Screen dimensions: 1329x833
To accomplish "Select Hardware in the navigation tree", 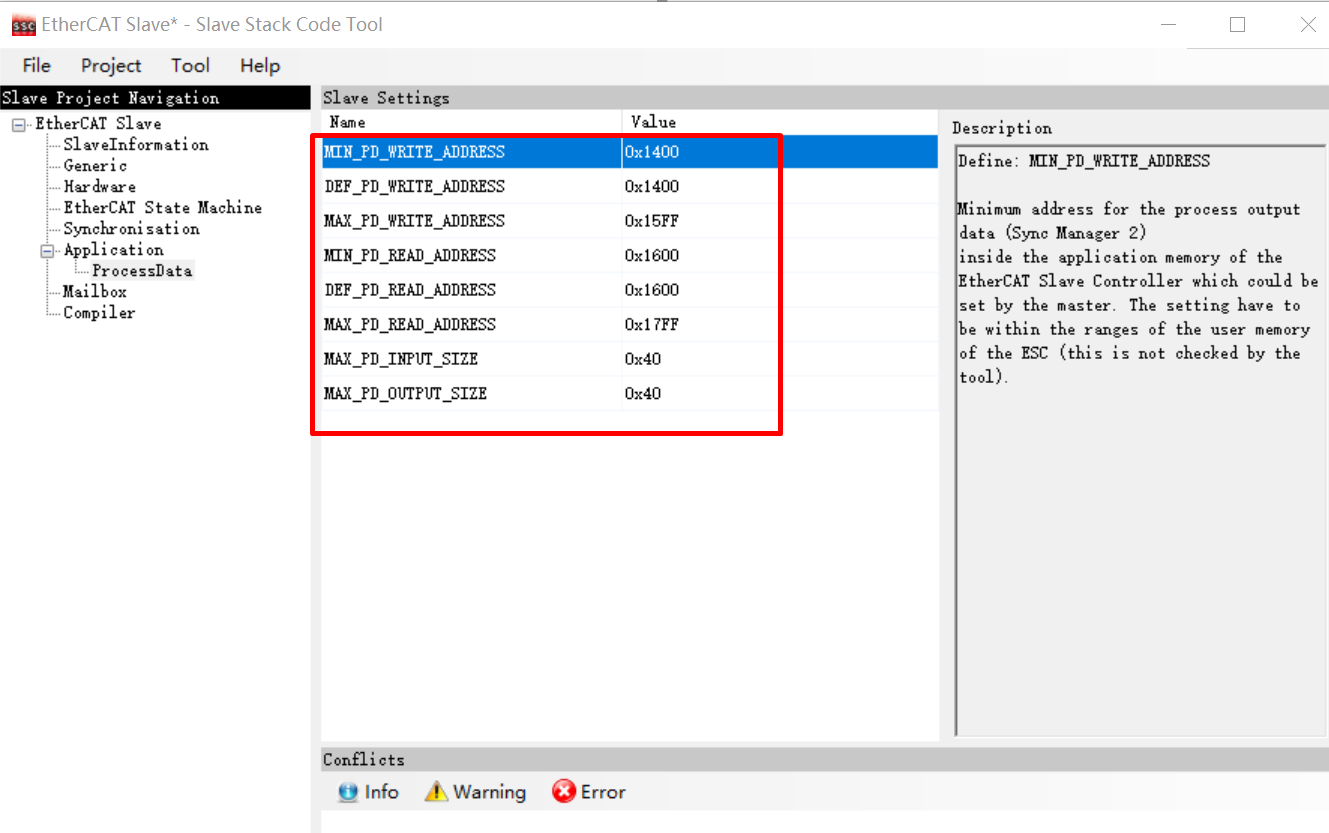I will 100,187.
